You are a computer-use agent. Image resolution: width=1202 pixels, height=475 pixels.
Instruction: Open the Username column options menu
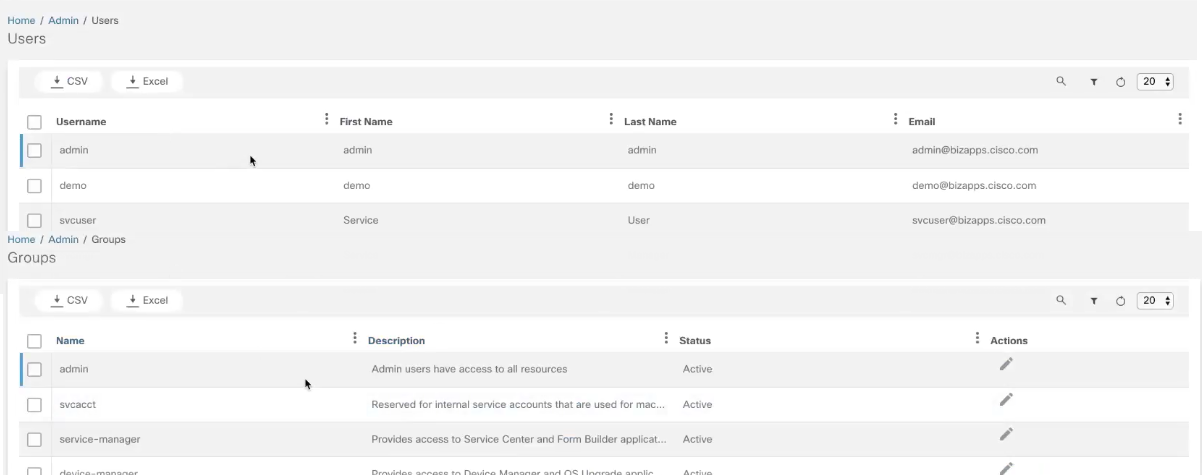click(x=327, y=120)
